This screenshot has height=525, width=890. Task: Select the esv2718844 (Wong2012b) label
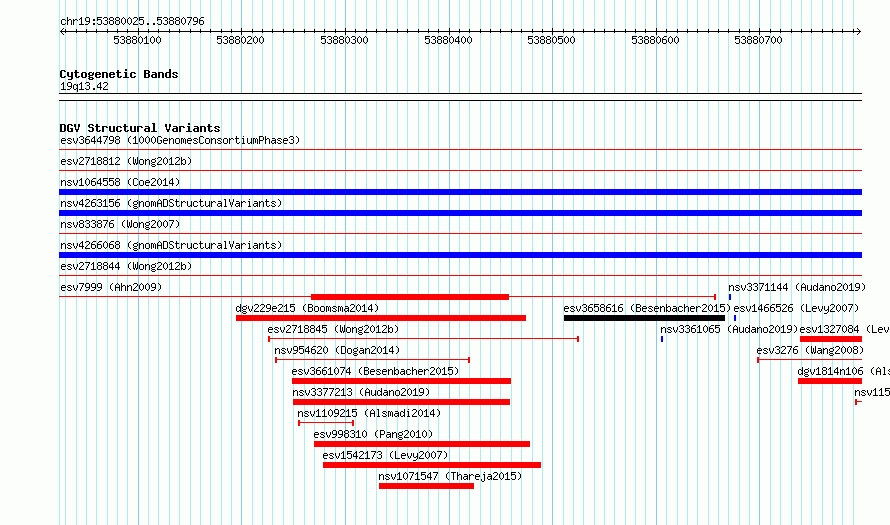tap(126, 266)
